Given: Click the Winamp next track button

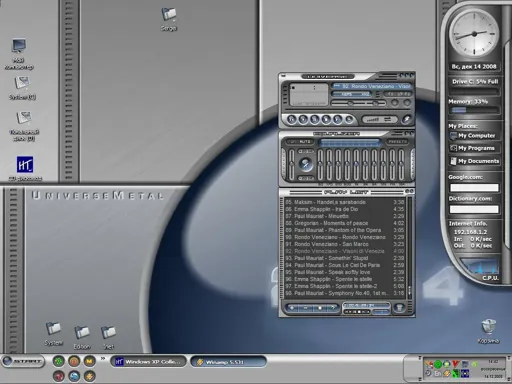Looking at the screenshot, I should [337, 119].
